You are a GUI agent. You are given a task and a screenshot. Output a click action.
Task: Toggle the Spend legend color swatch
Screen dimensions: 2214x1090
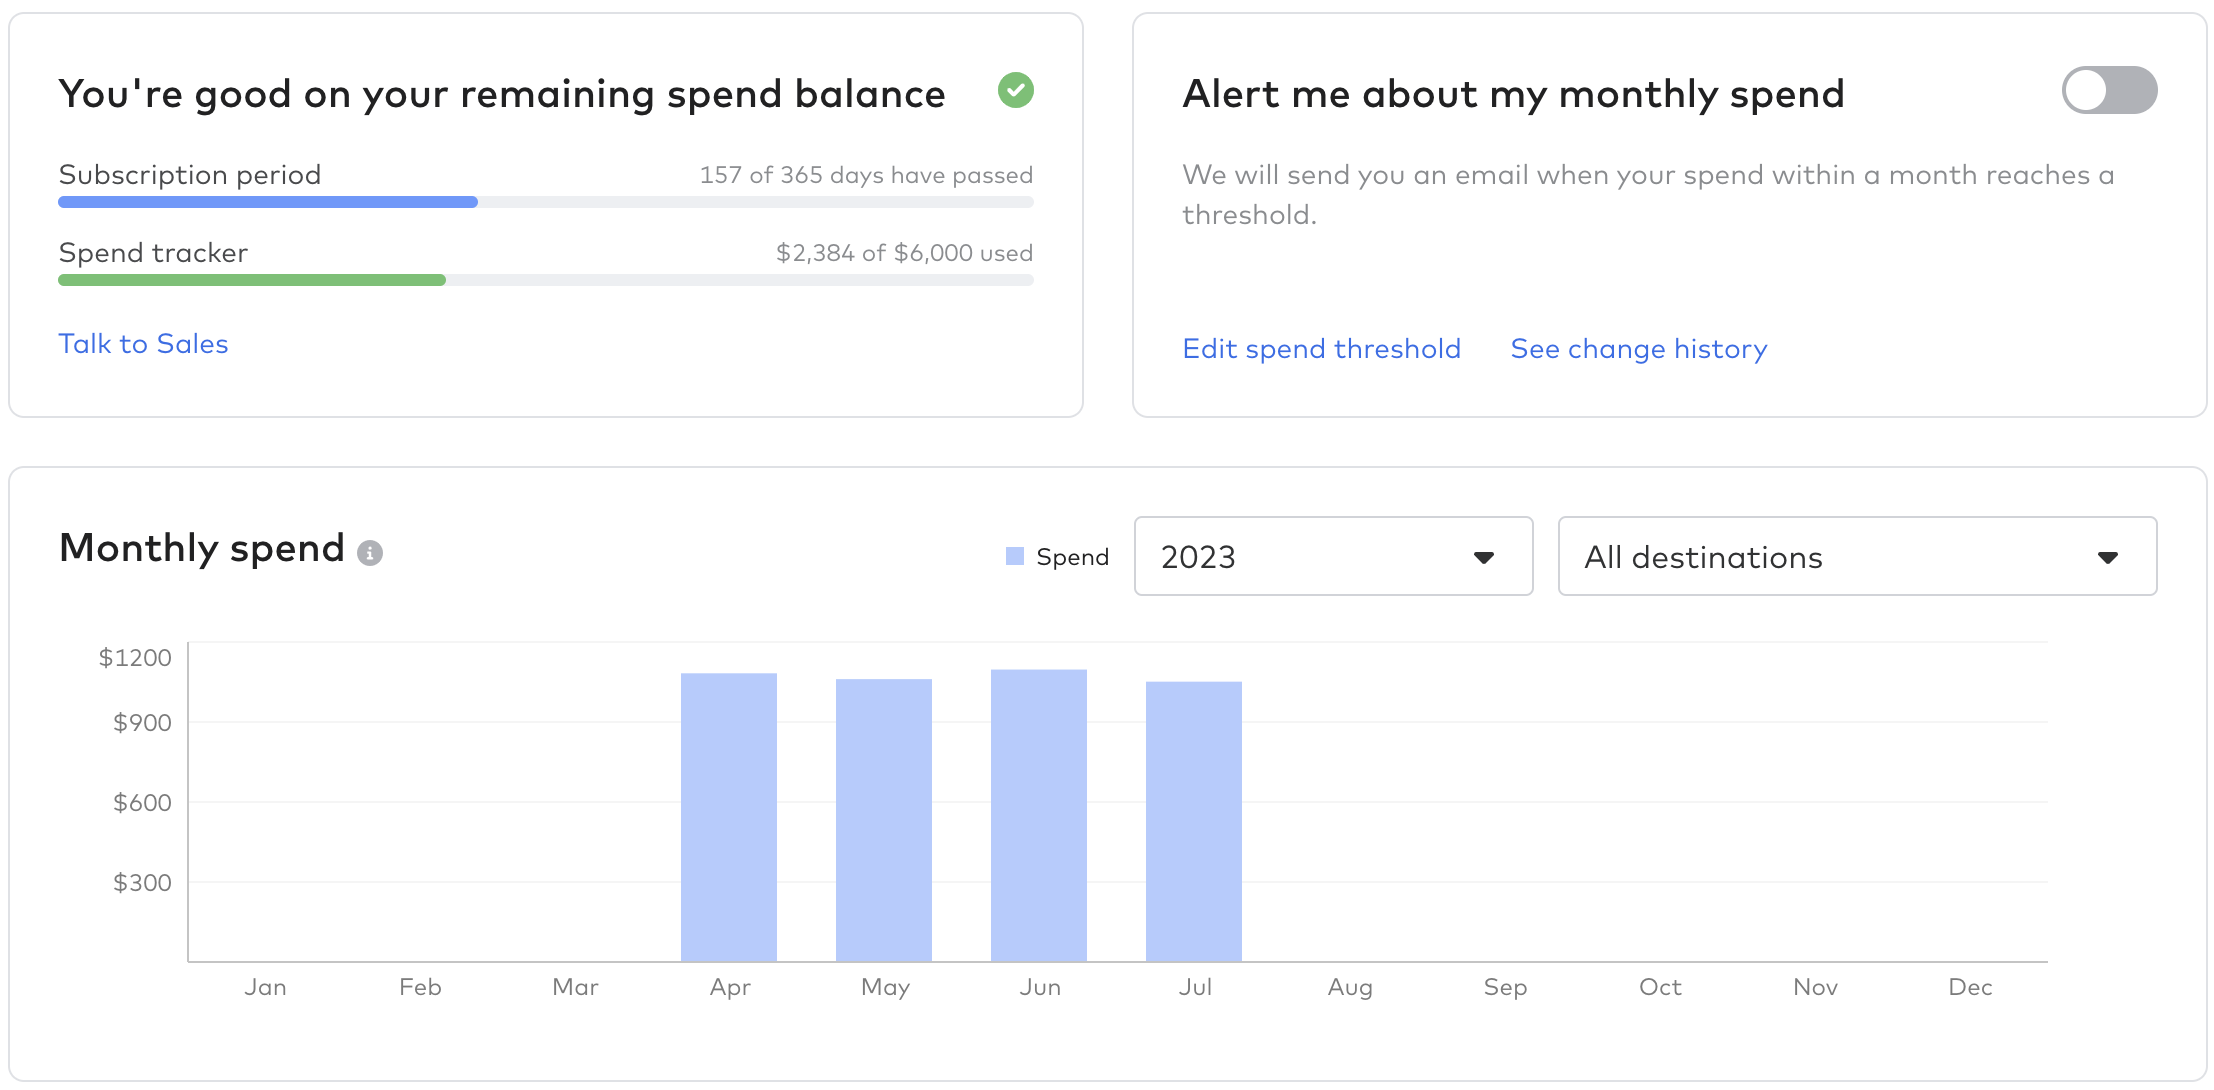click(1015, 556)
